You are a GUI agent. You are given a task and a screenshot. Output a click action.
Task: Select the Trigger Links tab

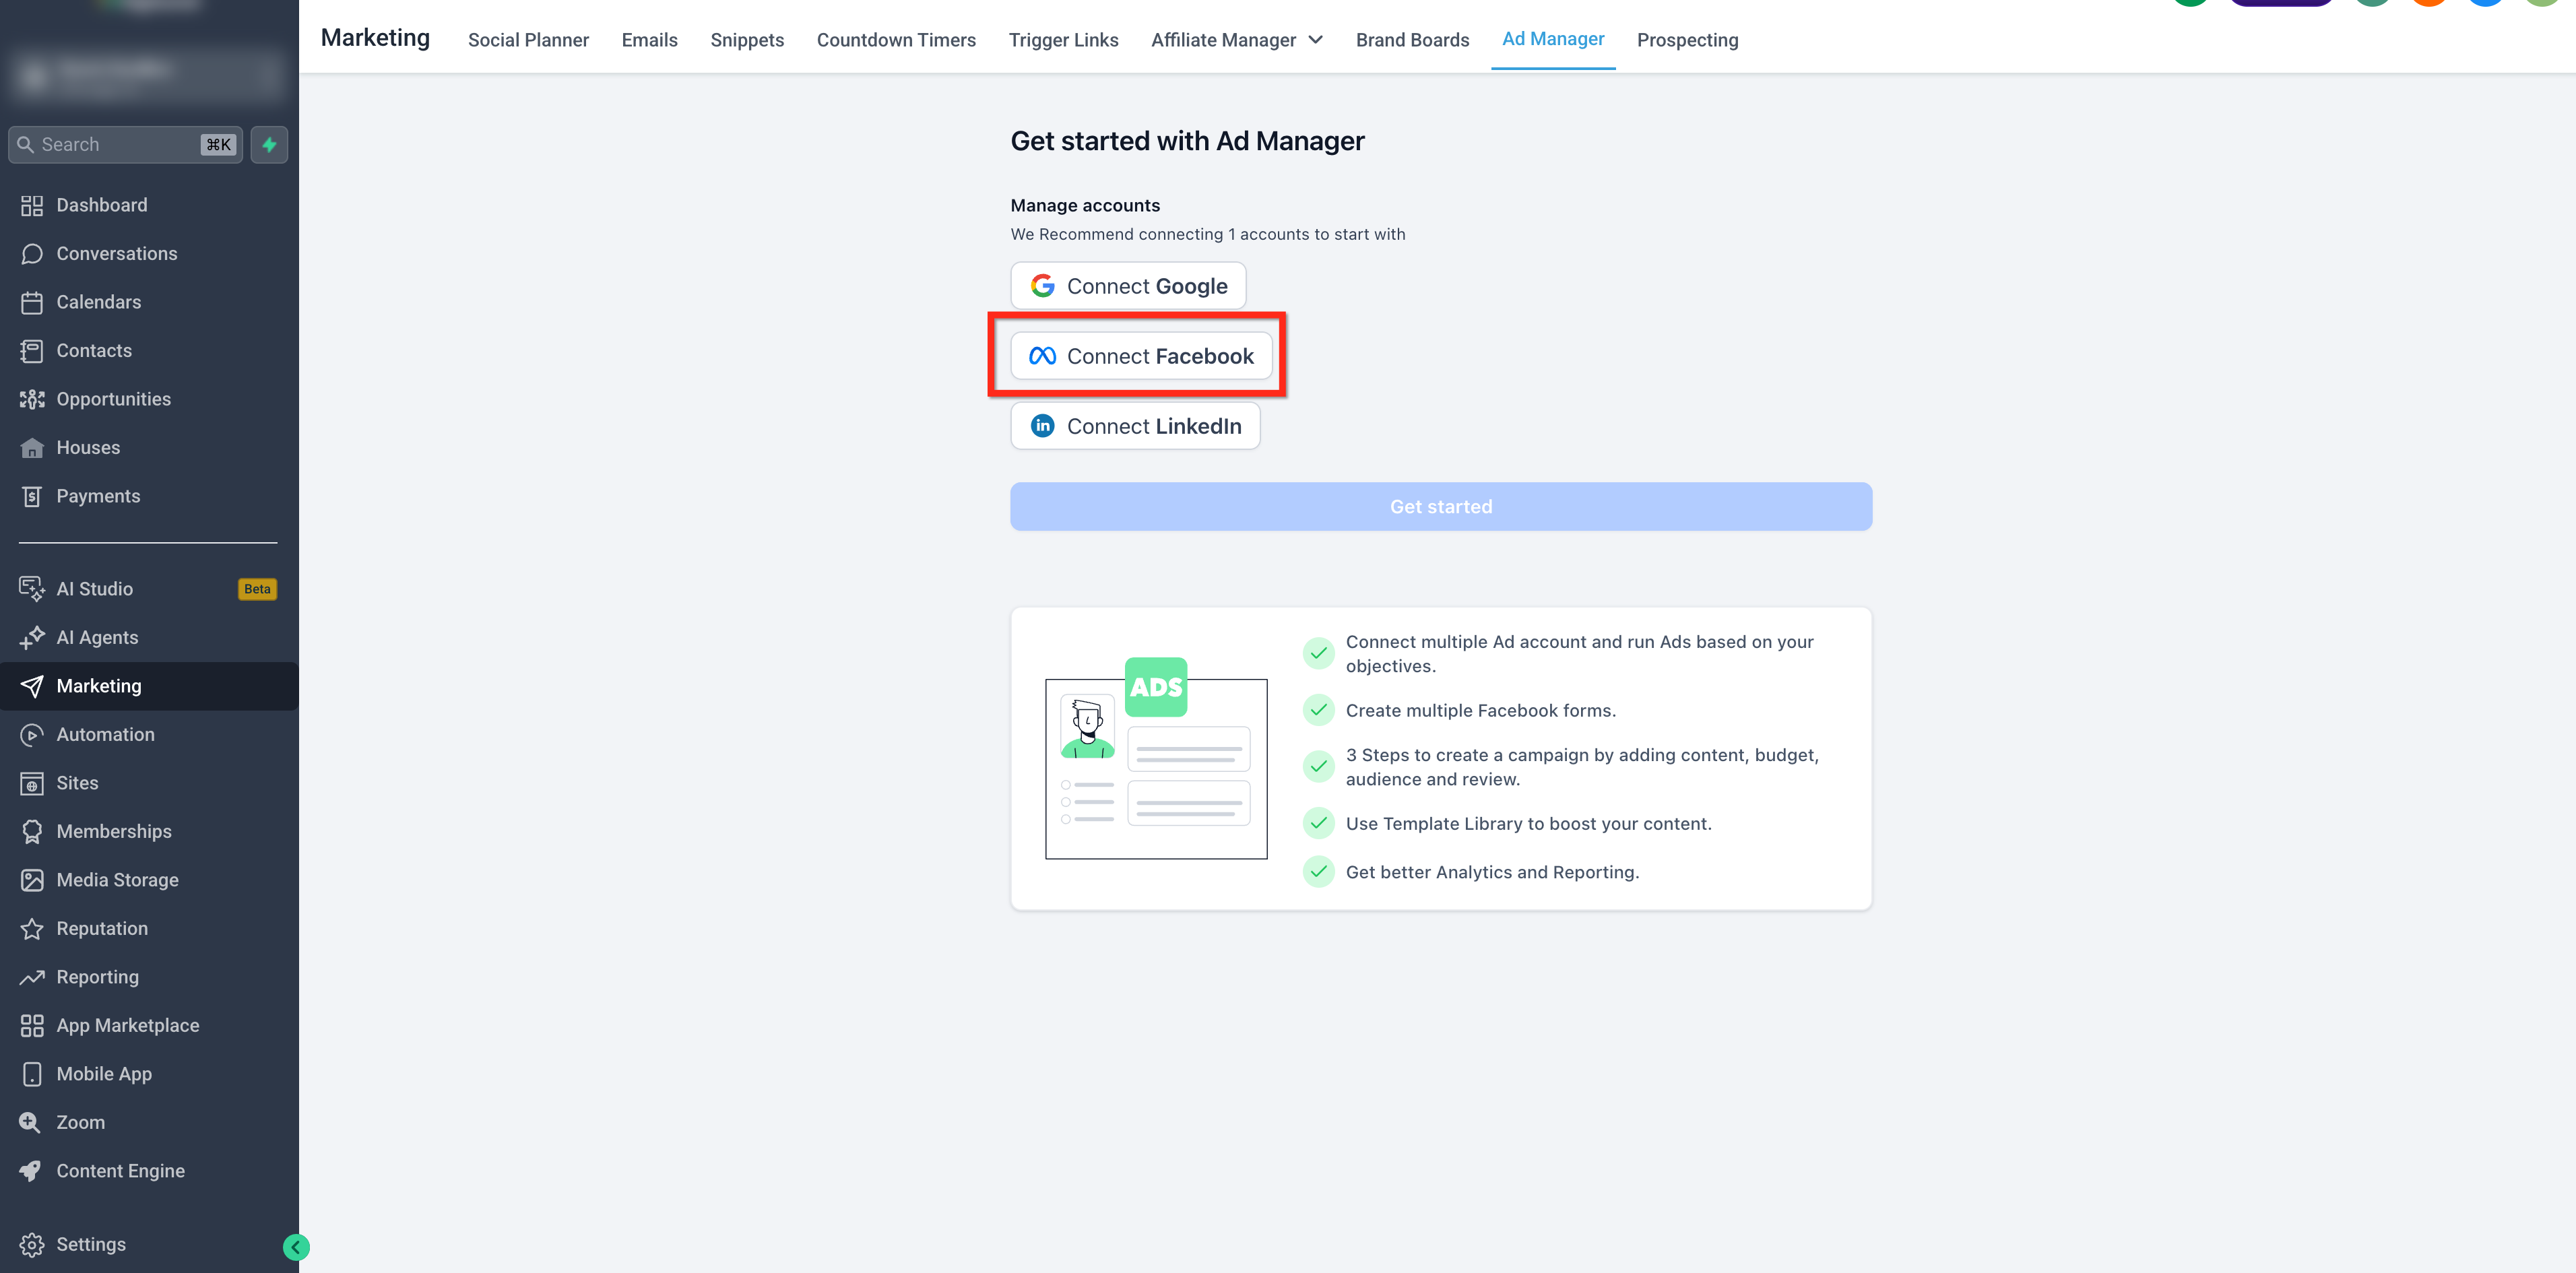click(x=1063, y=40)
